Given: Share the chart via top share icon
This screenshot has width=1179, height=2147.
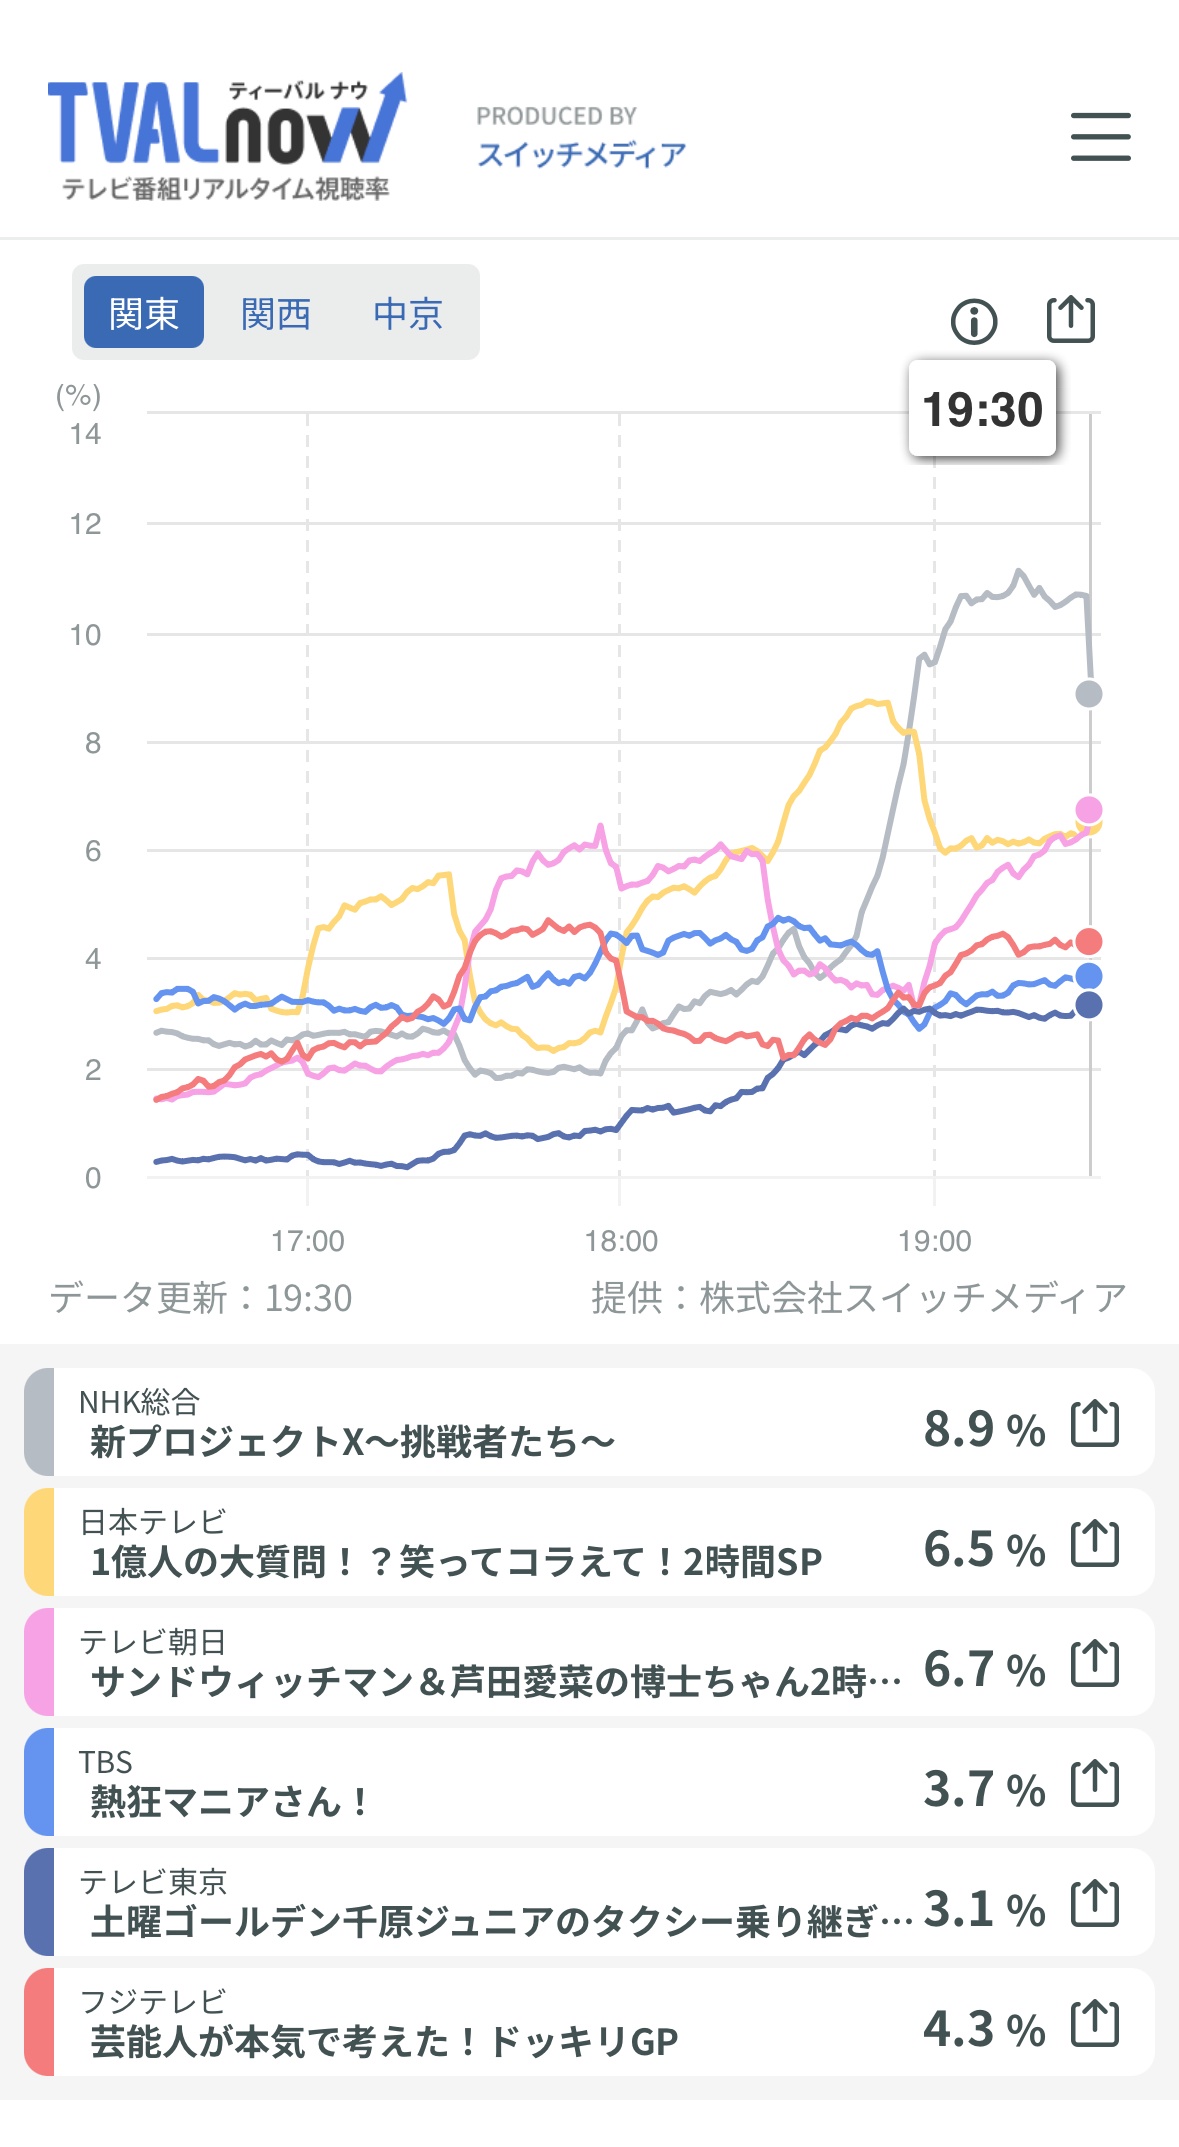Looking at the screenshot, I should point(1070,320).
